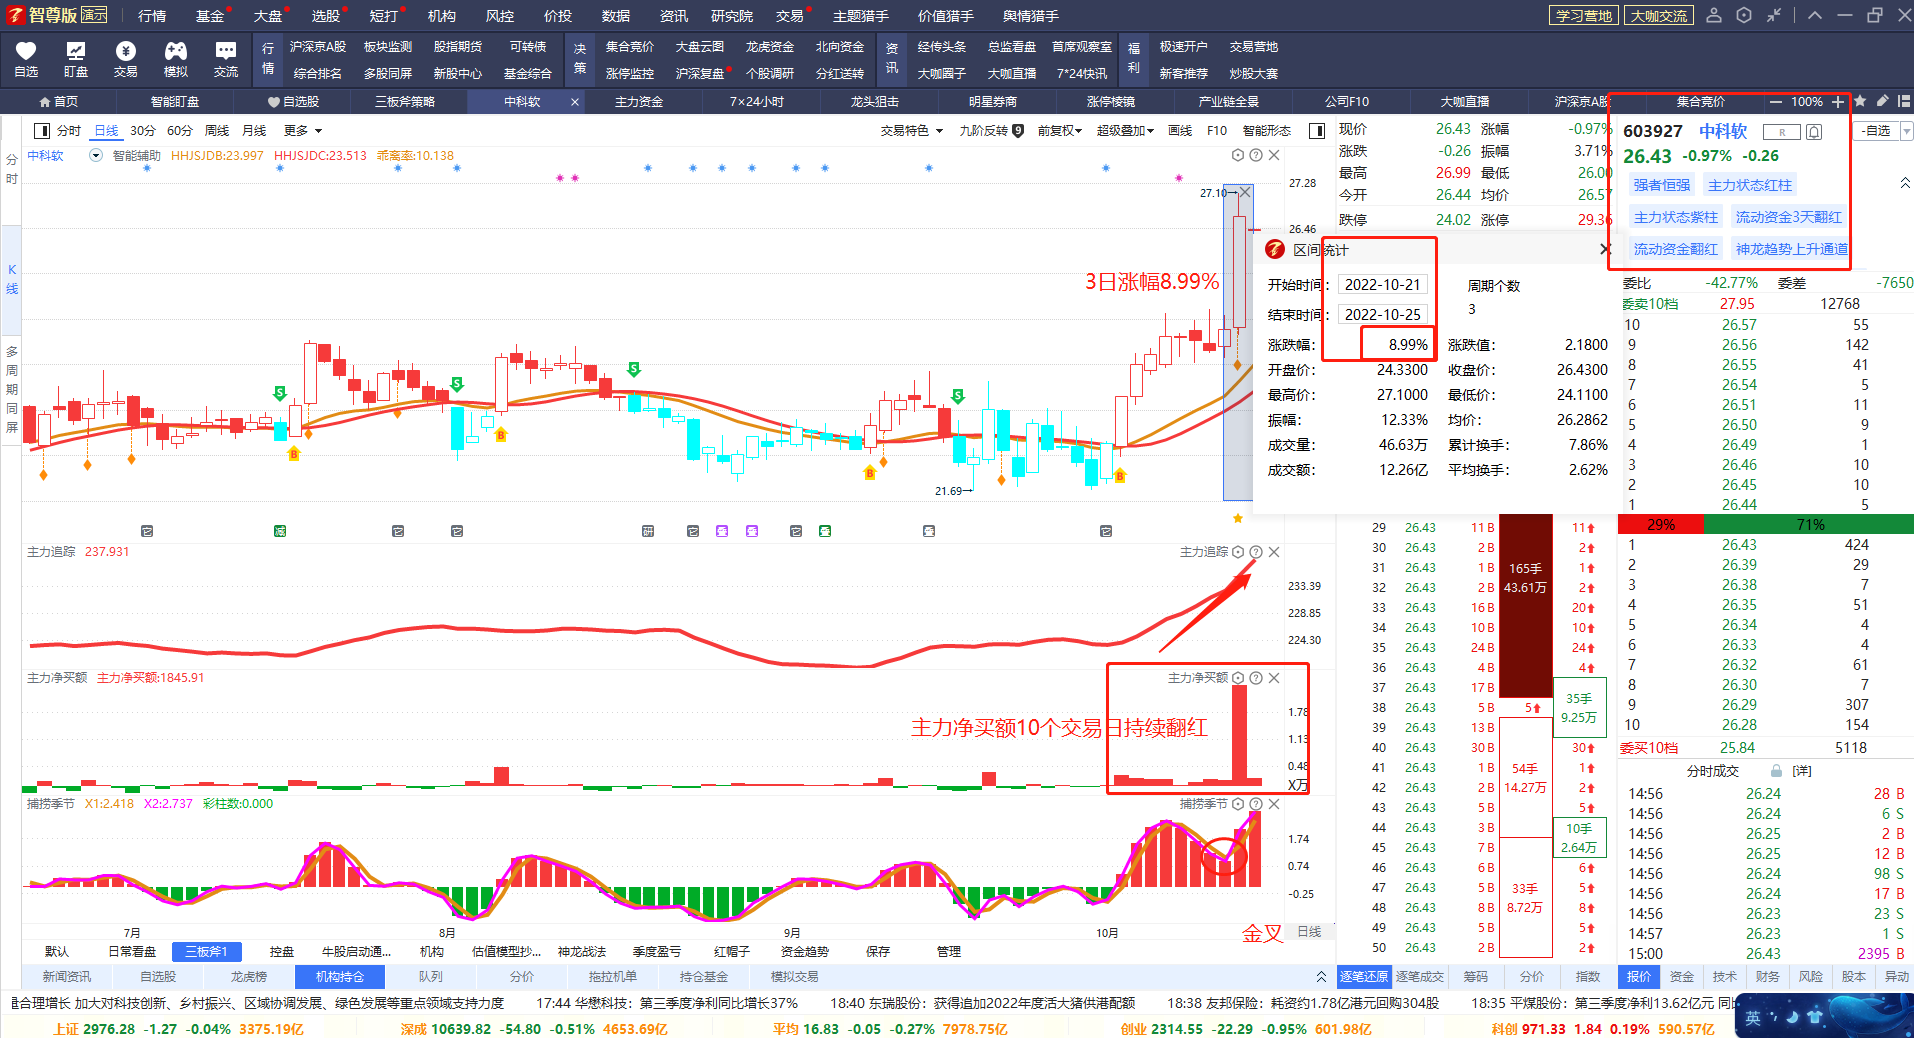Image resolution: width=1914 pixels, height=1038 pixels.
Task: Click the layout list icon at tab bar end
Action: pos(1903,101)
